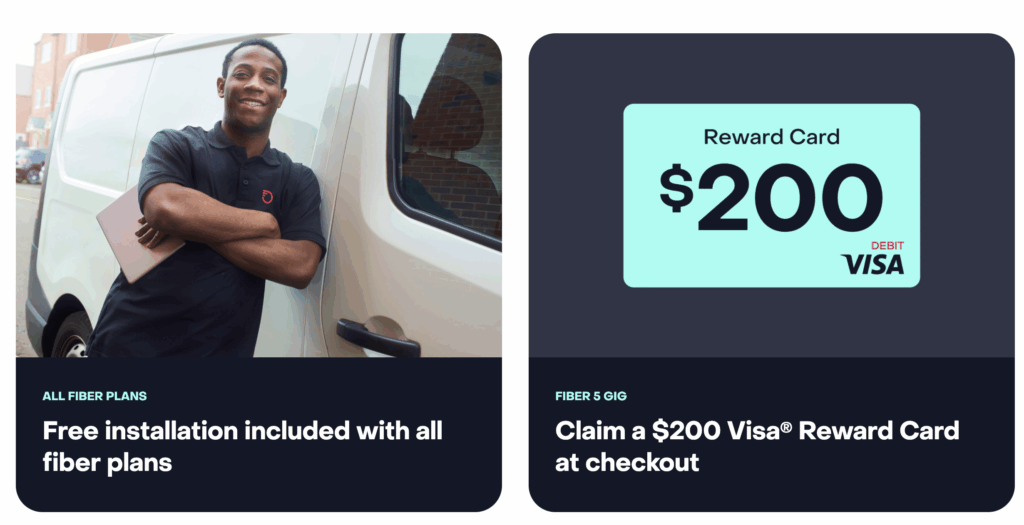Click the van's front wheel
1024x525 pixels.
tap(73, 336)
